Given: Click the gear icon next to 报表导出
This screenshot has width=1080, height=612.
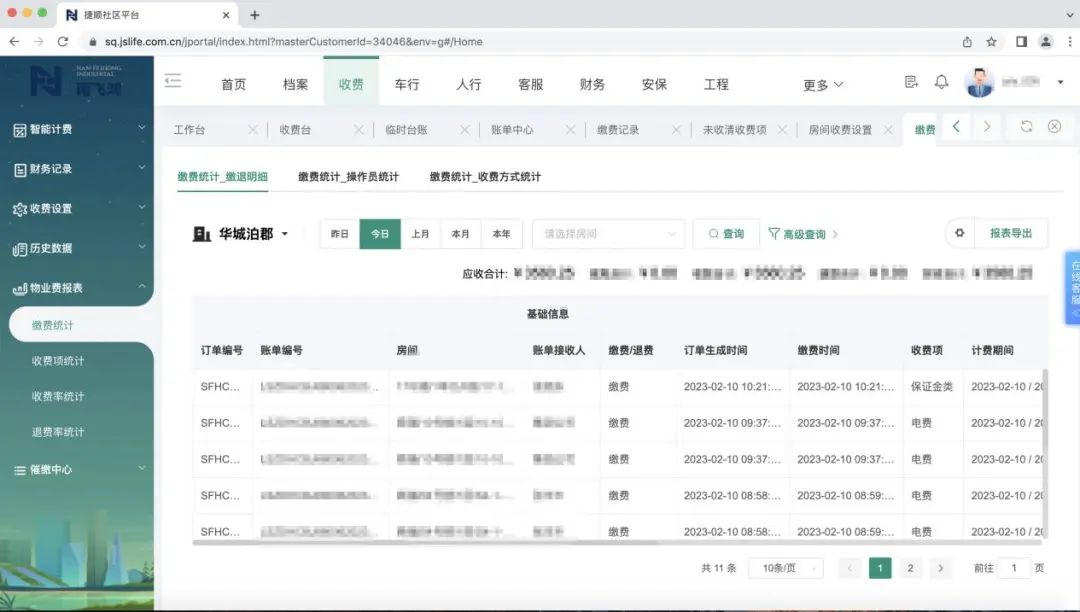Looking at the screenshot, I should tap(959, 232).
